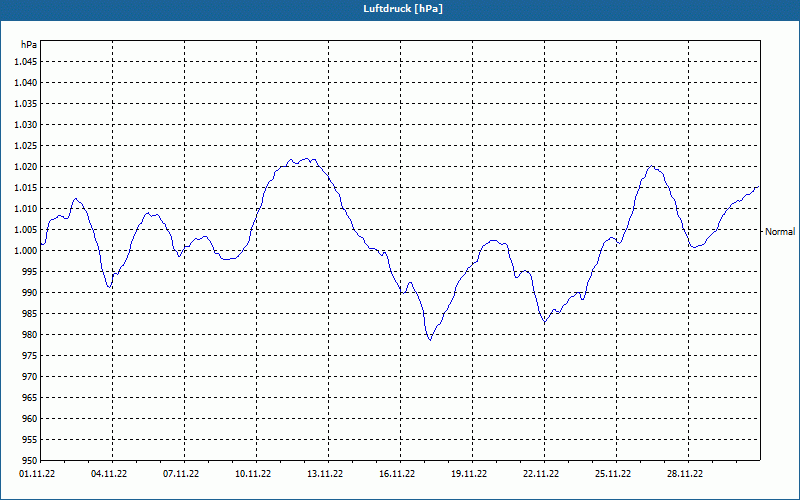This screenshot has width=800, height=500.
Task: Click the hPa unit label
Action: (29, 44)
